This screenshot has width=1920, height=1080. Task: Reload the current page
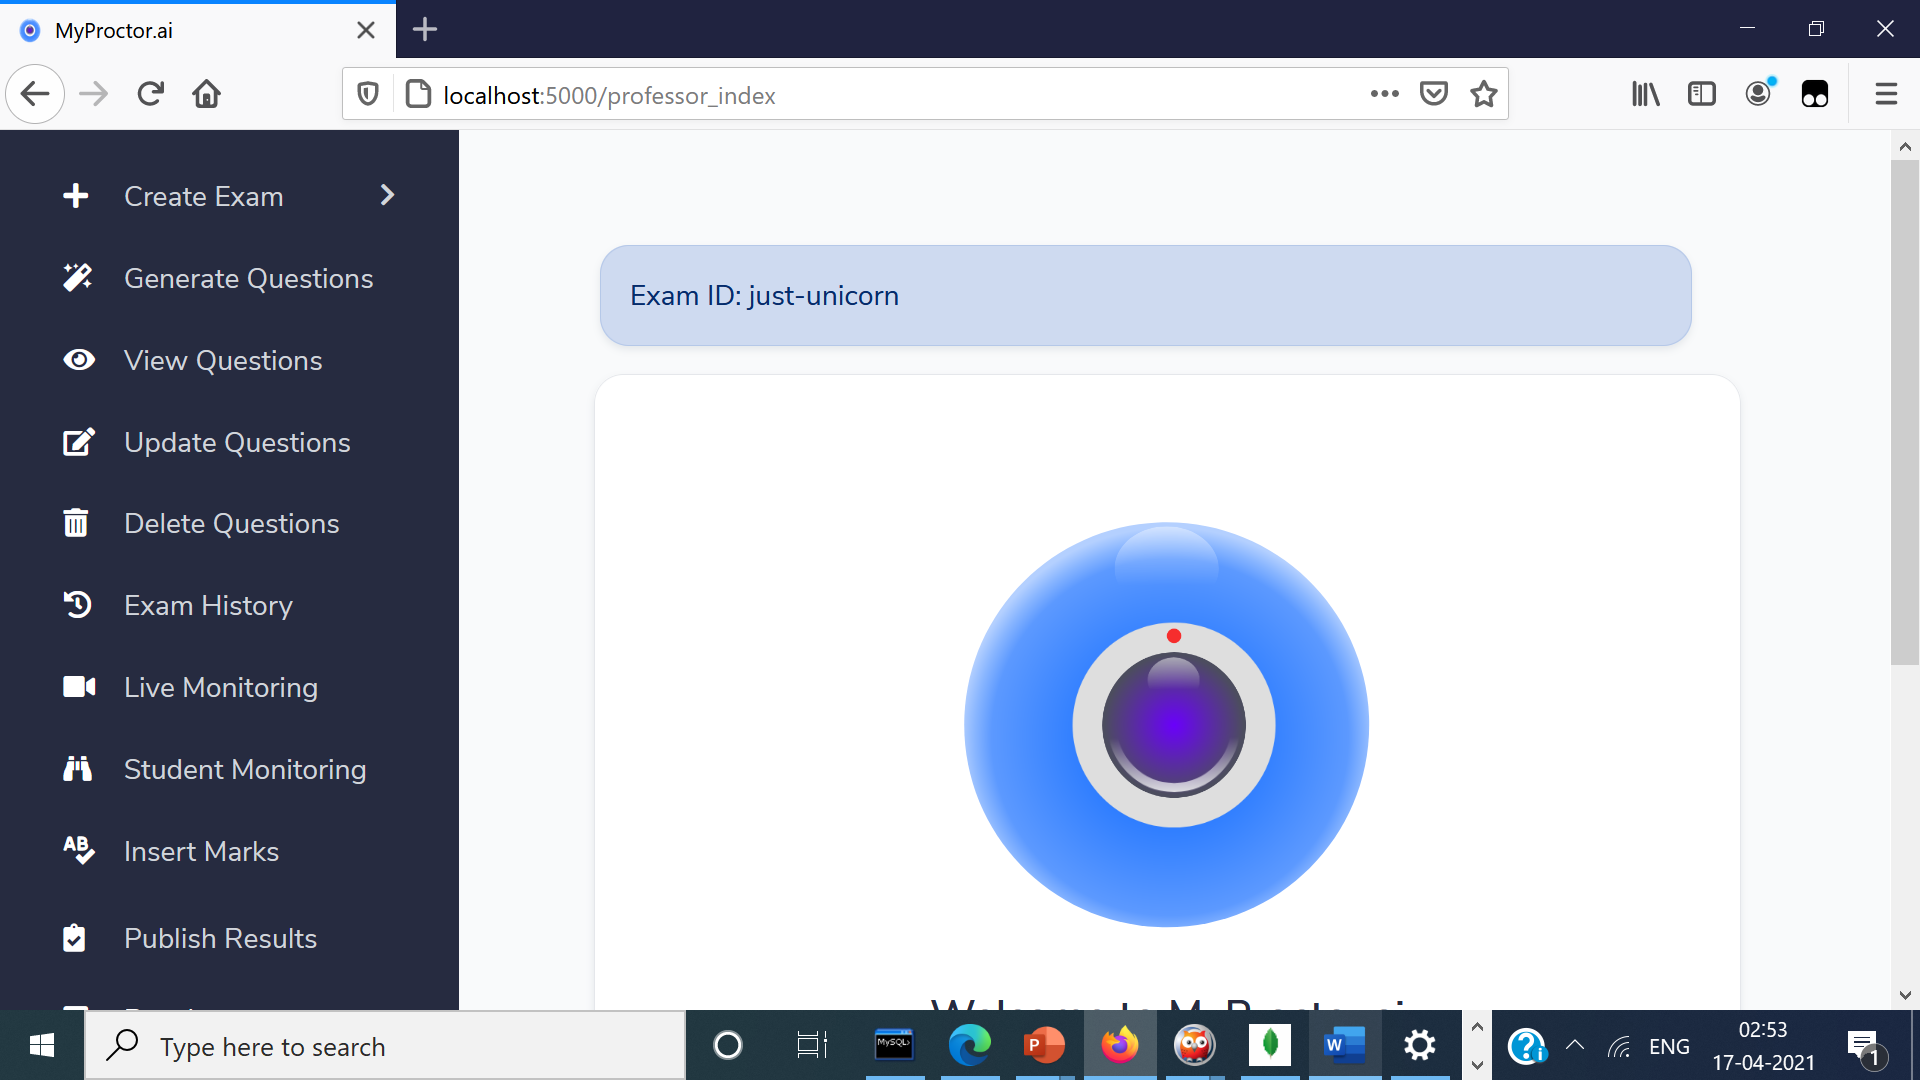coord(151,94)
